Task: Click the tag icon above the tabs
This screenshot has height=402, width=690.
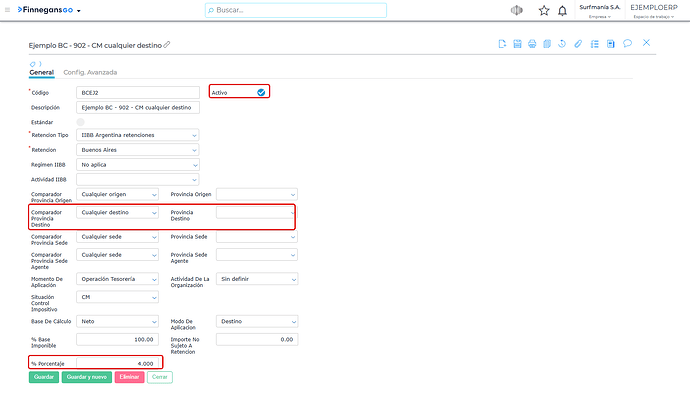Action: [33, 64]
